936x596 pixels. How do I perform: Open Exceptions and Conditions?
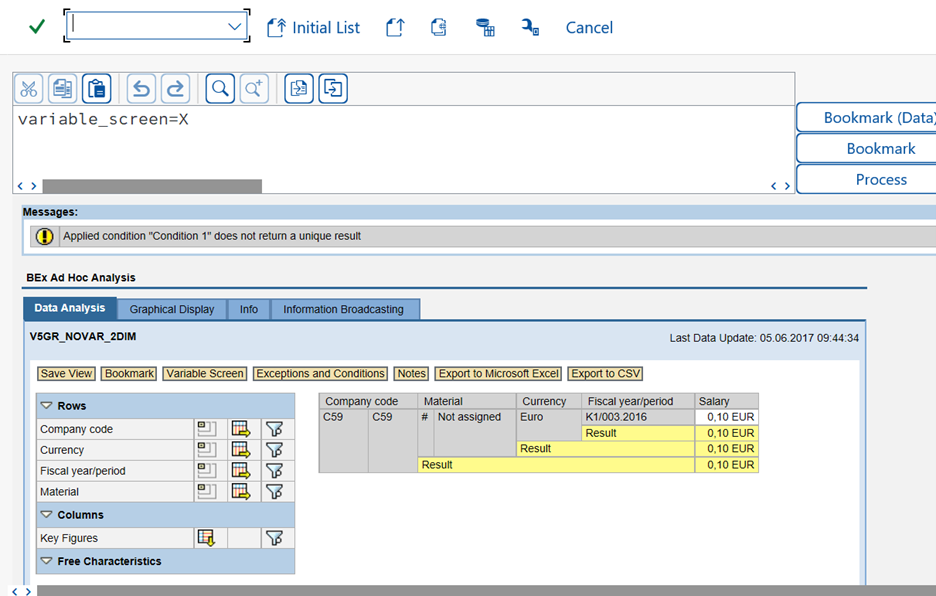pos(321,374)
